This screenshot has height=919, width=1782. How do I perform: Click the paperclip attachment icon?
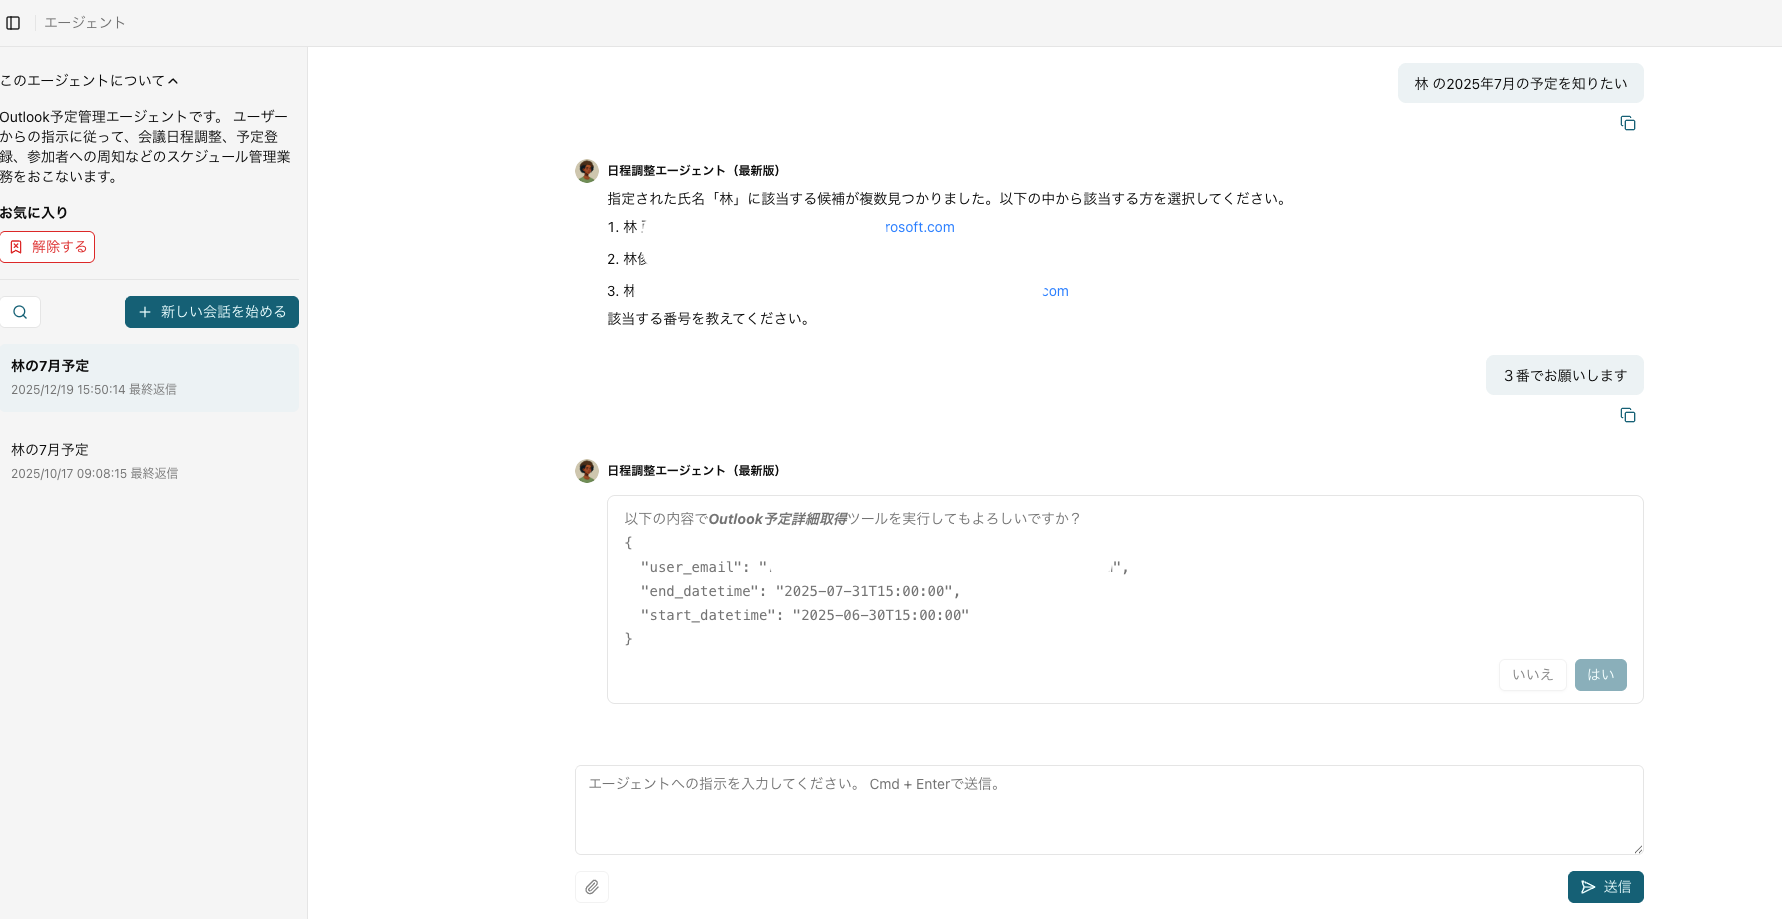click(x=592, y=887)
